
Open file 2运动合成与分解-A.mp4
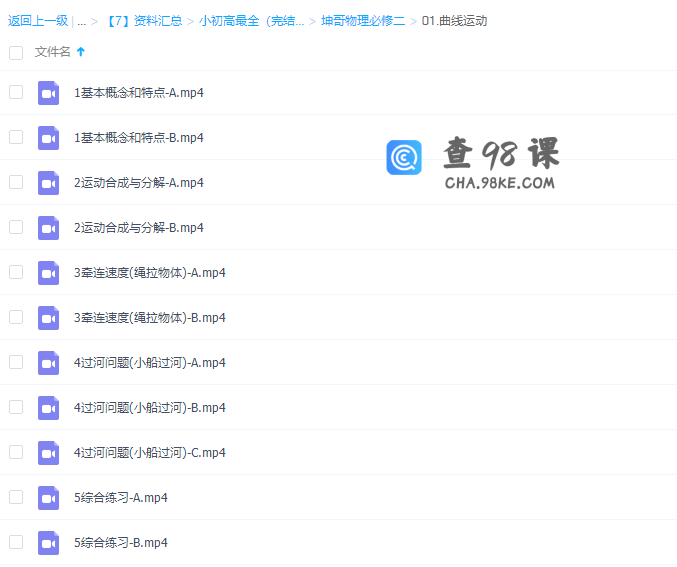coord(139,183)
